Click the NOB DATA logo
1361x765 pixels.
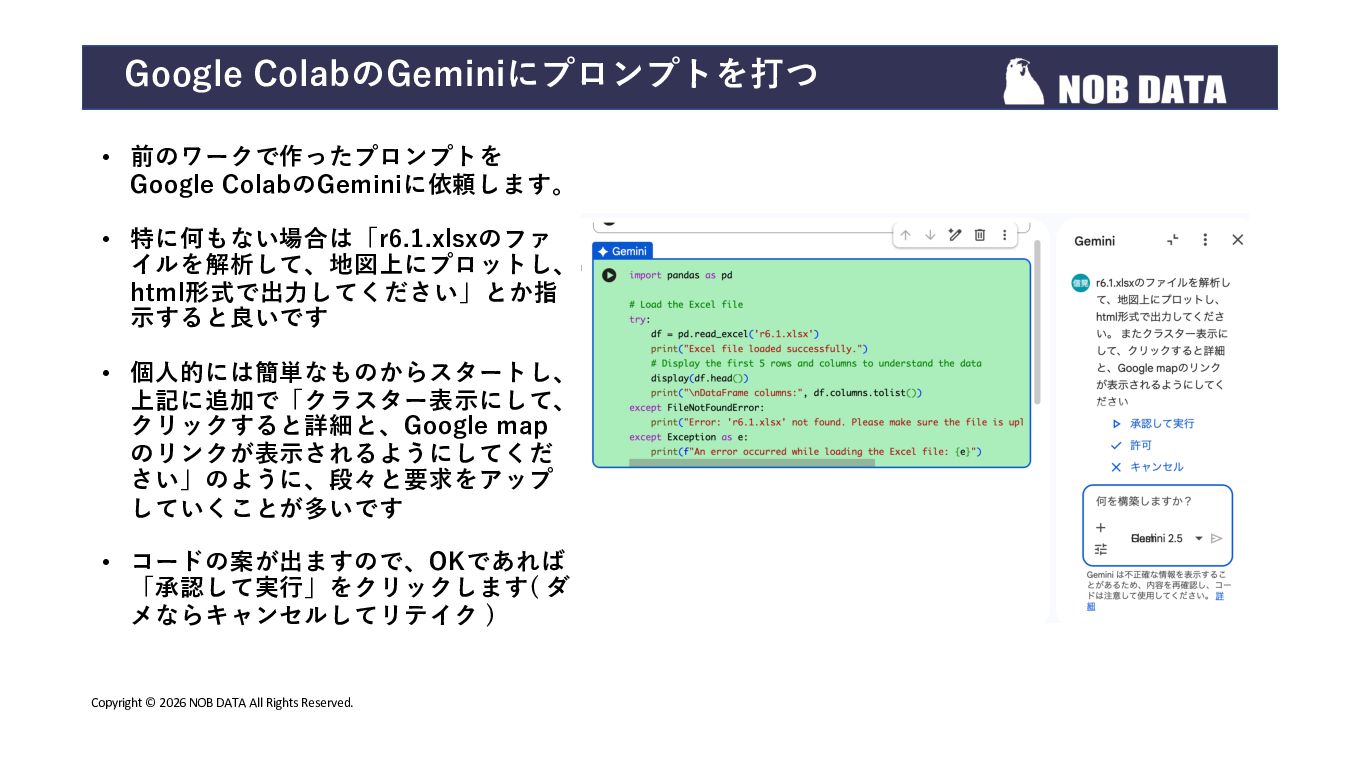(x=1115, y=82)
